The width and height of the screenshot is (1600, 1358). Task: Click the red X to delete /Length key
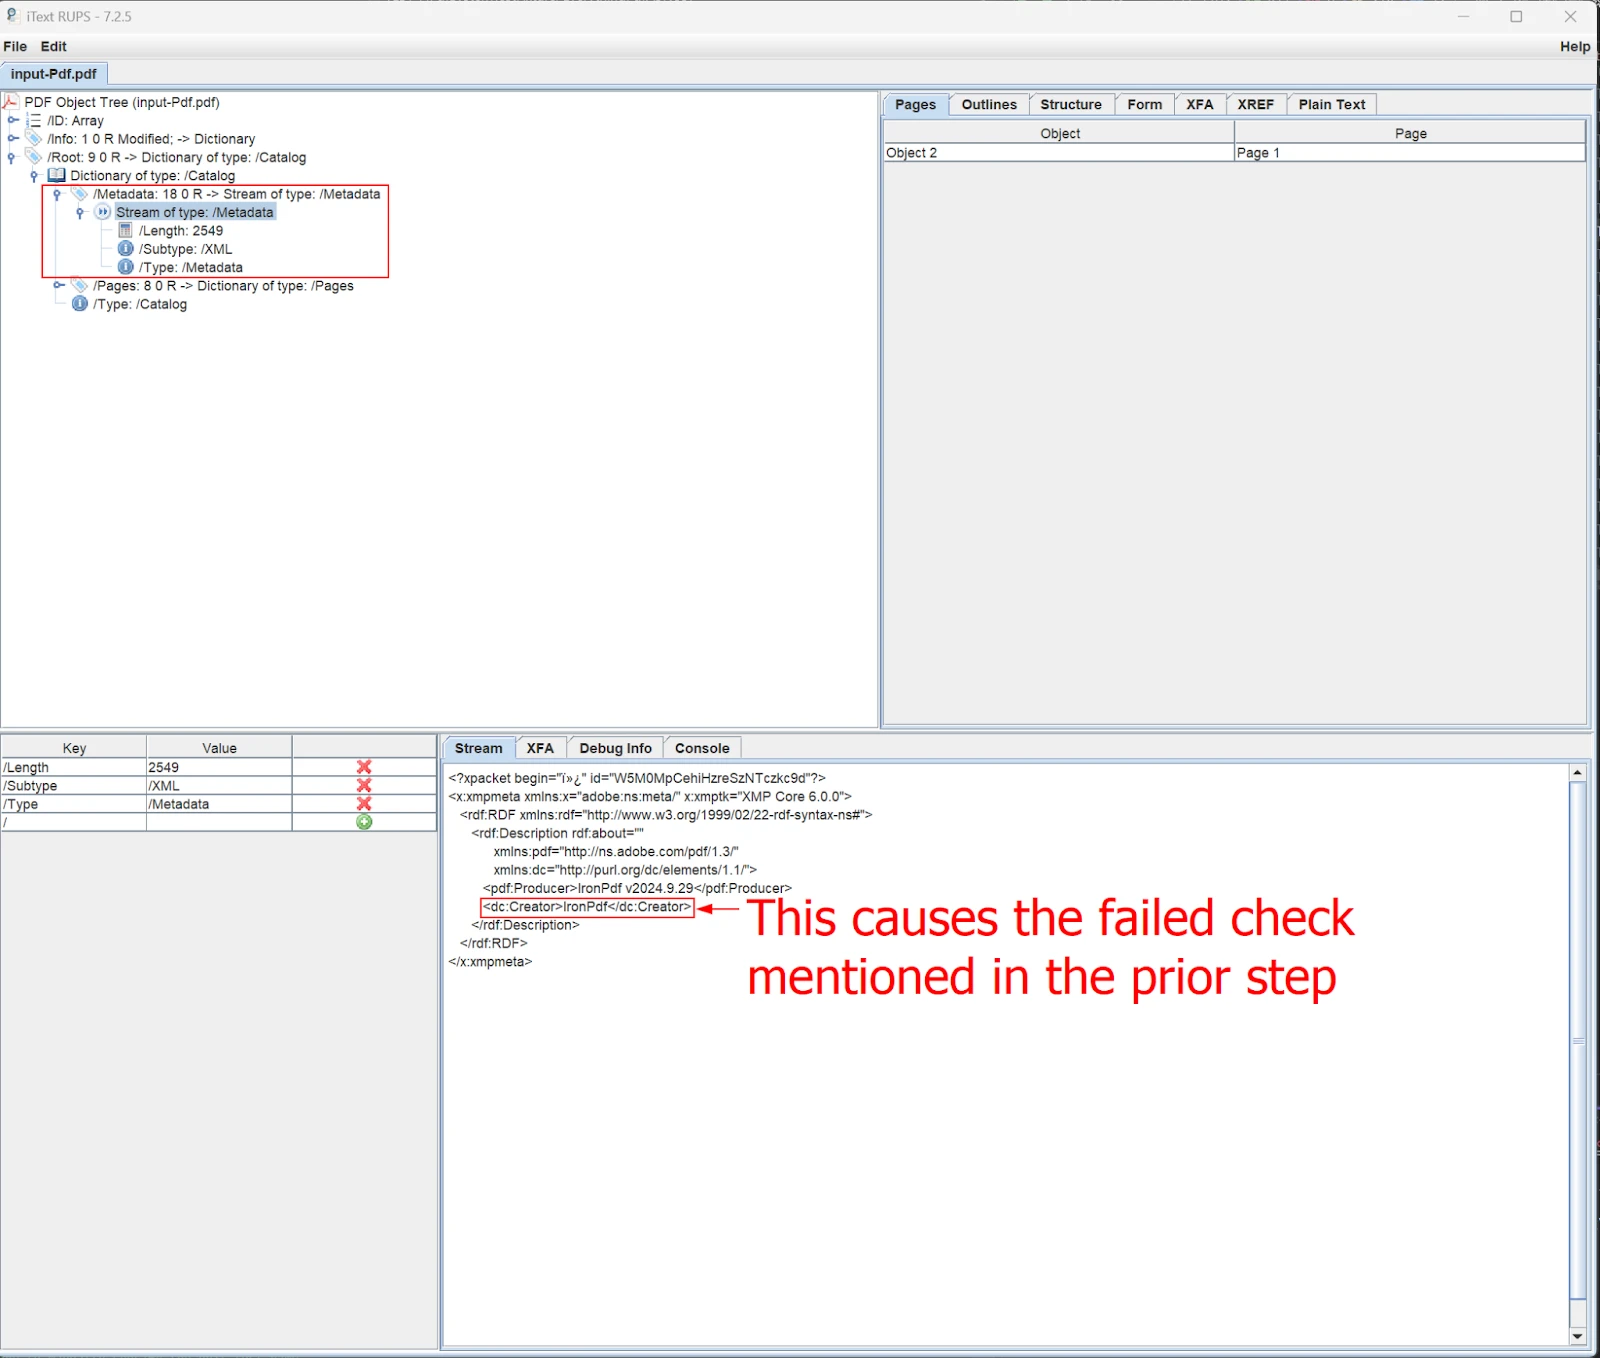364,767
